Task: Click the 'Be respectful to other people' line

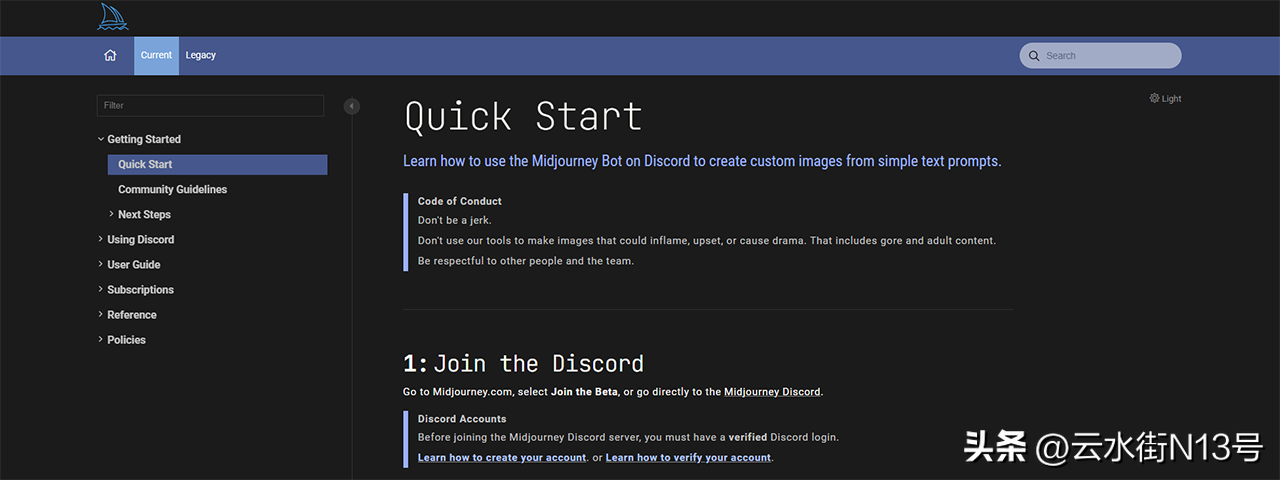Action: pyautogui.click(x=526, y=261)
